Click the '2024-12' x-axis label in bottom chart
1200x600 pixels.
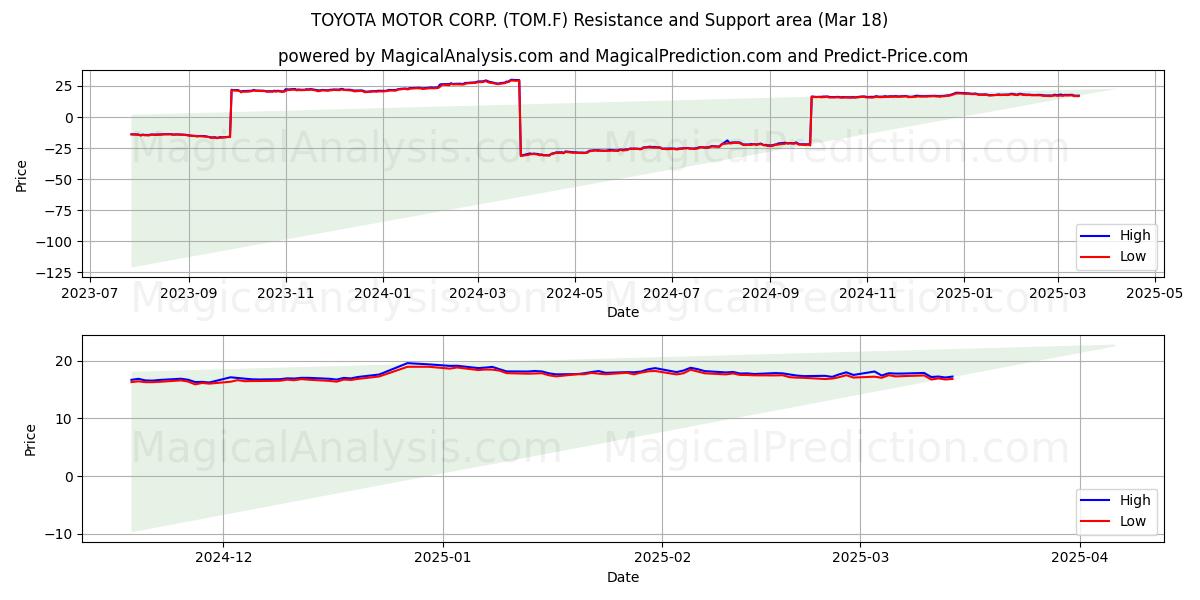pyautogui.click(x=223, y=559)
